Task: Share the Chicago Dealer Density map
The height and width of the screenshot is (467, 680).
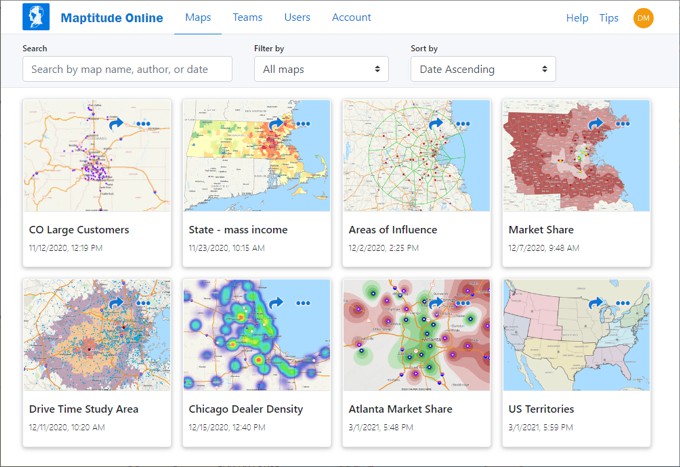Action: click(276, 303)
